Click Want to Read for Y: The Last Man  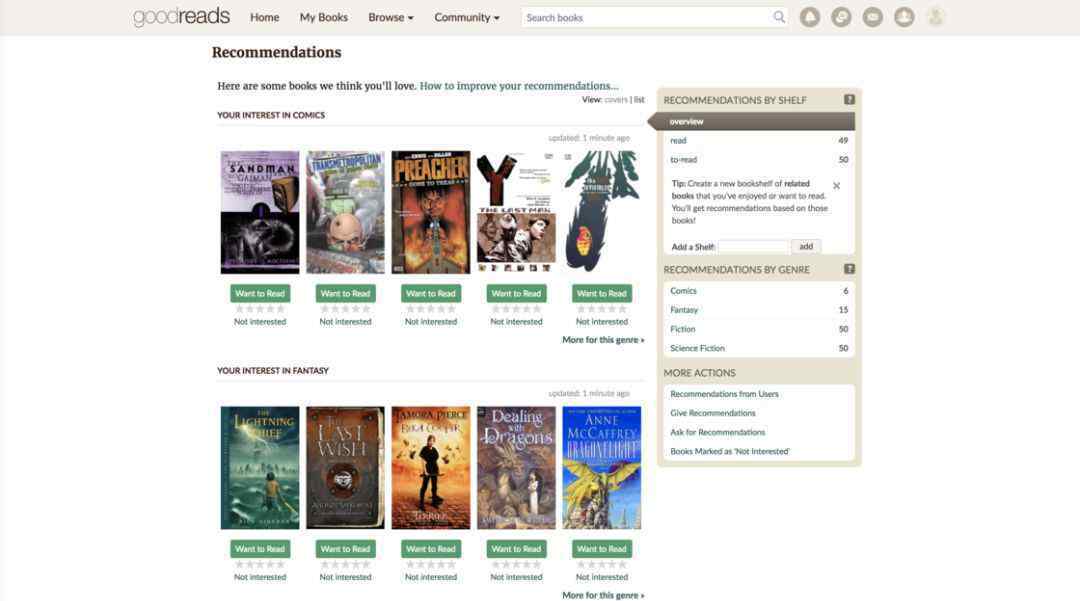(516, 293)
